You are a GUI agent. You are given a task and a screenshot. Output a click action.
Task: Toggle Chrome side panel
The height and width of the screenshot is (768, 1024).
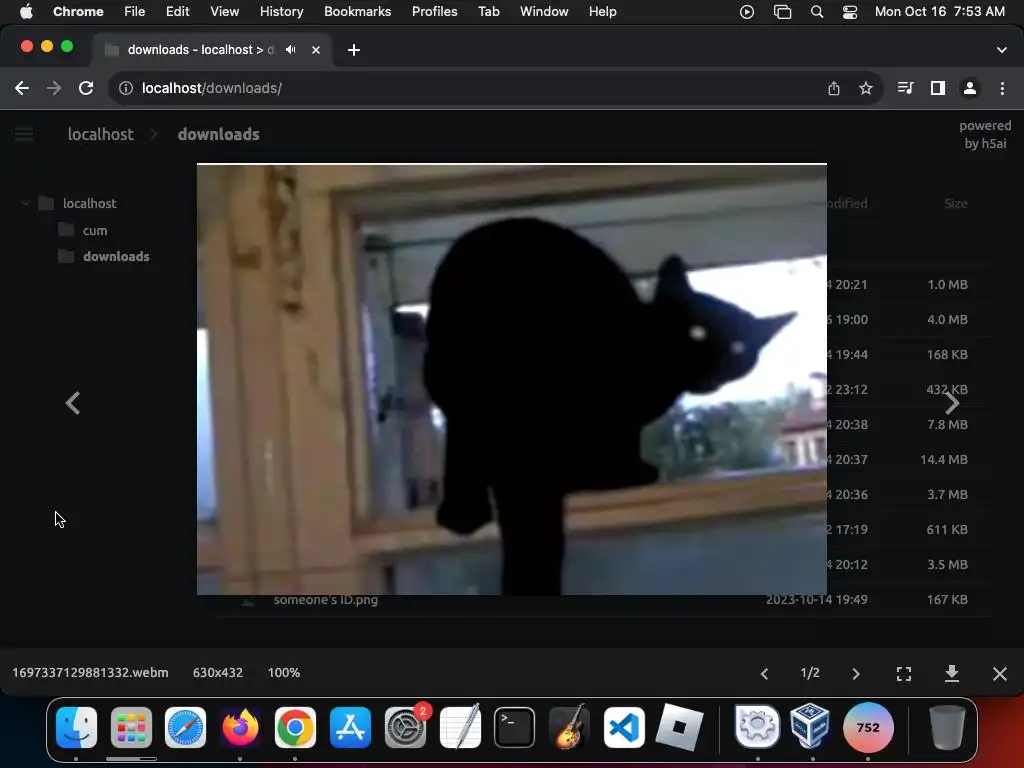click(938, 88)
